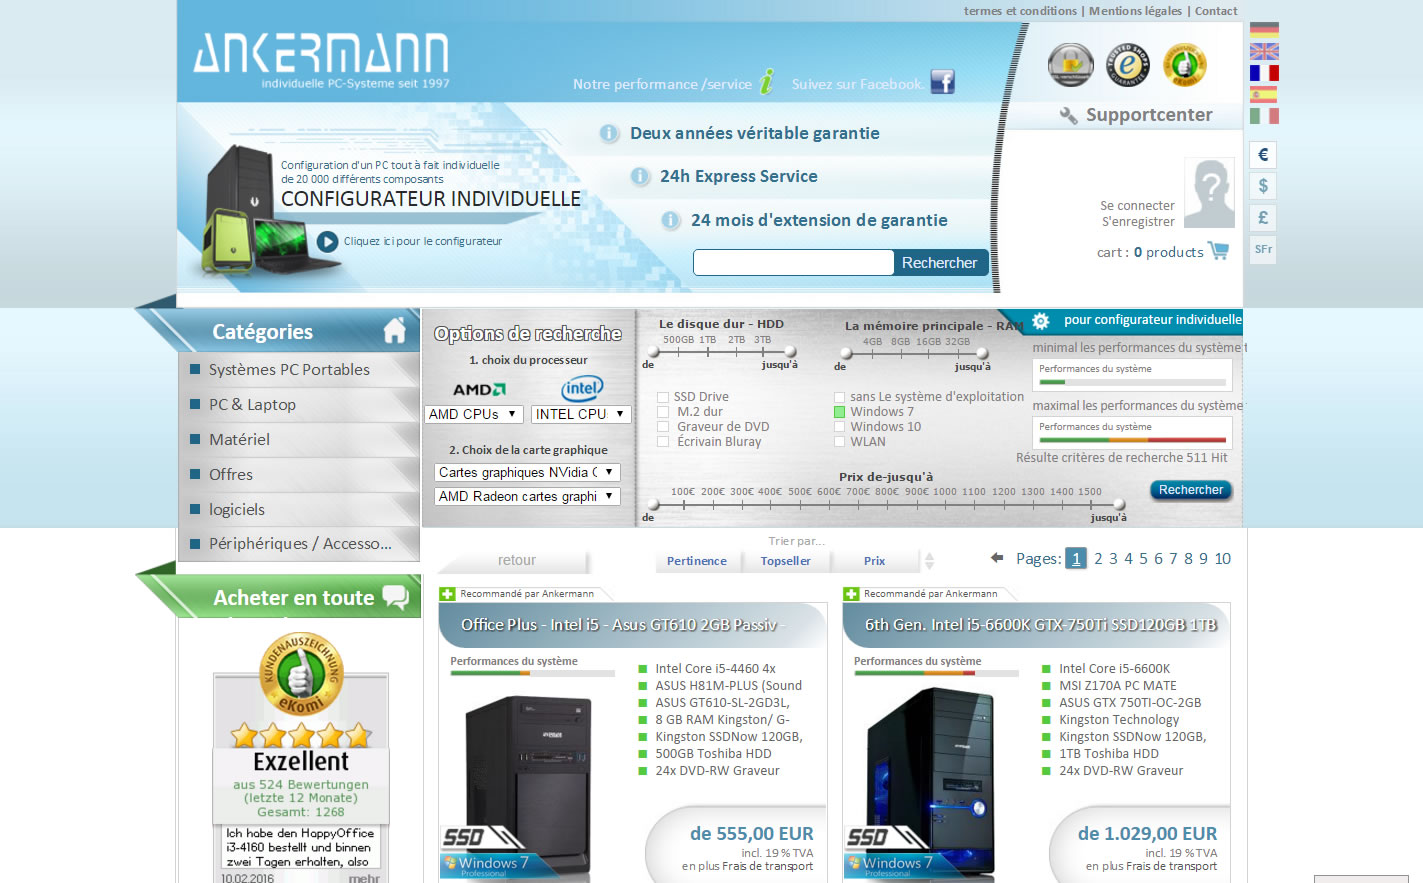
Task: Click the eKomi customer award badge in header
Action: (1184, 65)
